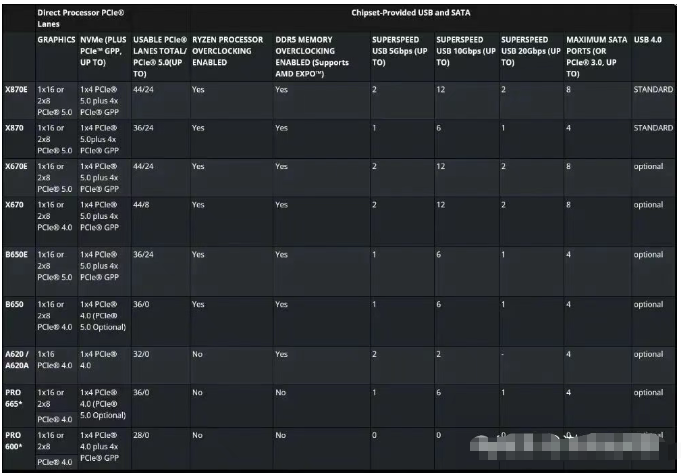The image size is (681, 476).
Task: Click SATA ports value '4' in B650E row
Action: [568, 255]
